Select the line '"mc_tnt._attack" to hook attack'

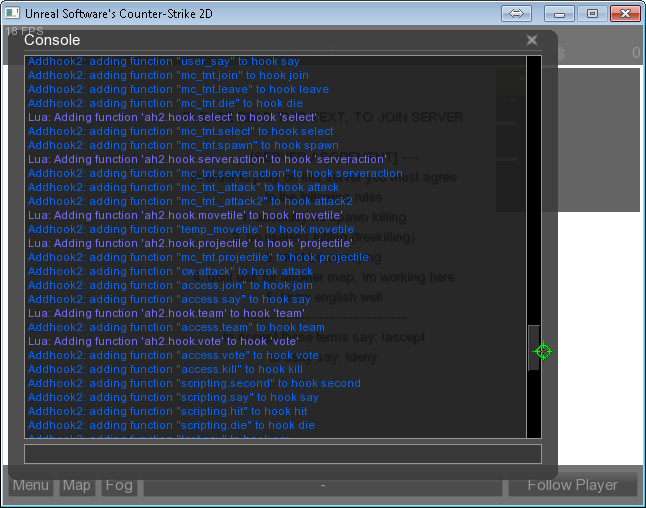[183, 187]
